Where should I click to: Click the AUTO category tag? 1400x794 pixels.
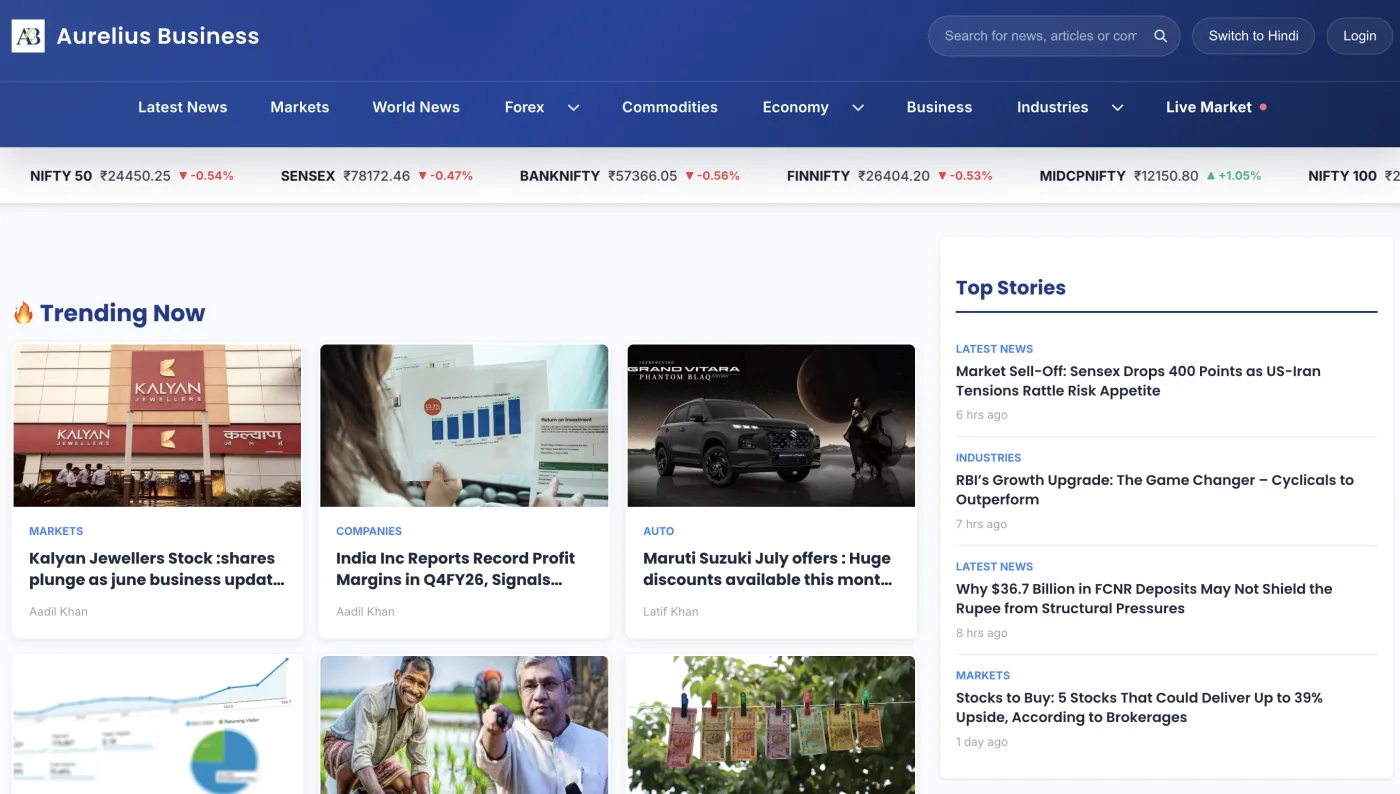pyautogui.click(x=658, y=531)
